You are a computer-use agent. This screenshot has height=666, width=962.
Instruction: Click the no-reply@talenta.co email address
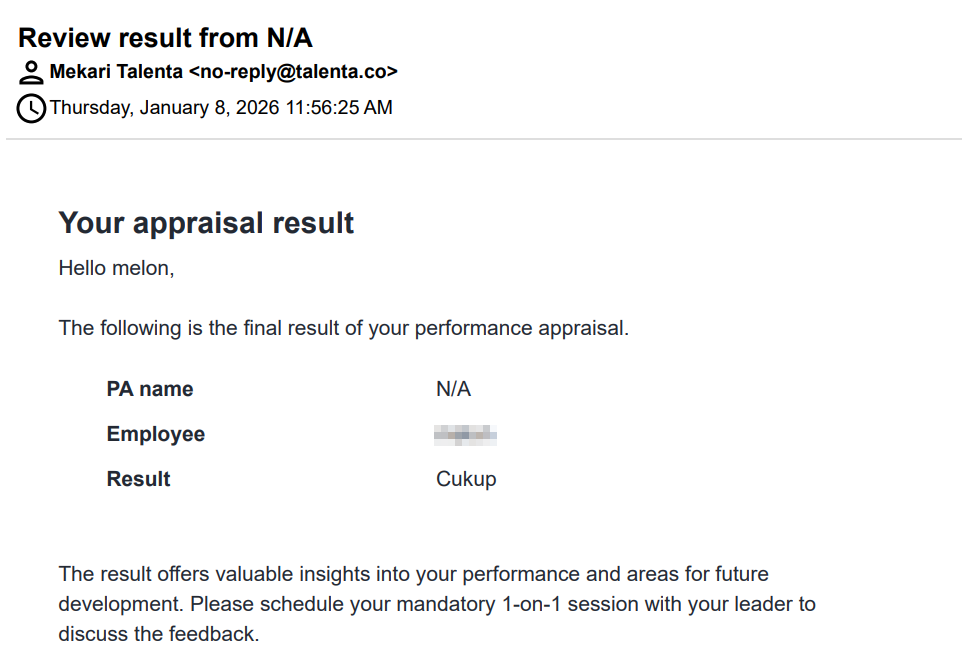(293, 72)
